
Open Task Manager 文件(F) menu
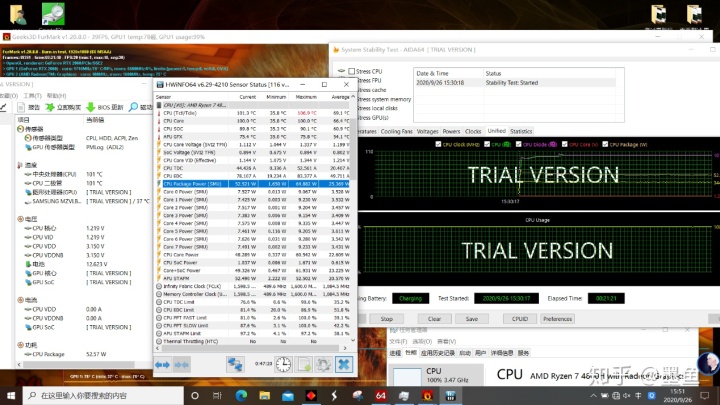pyautogui.click(x=398, y=341)
